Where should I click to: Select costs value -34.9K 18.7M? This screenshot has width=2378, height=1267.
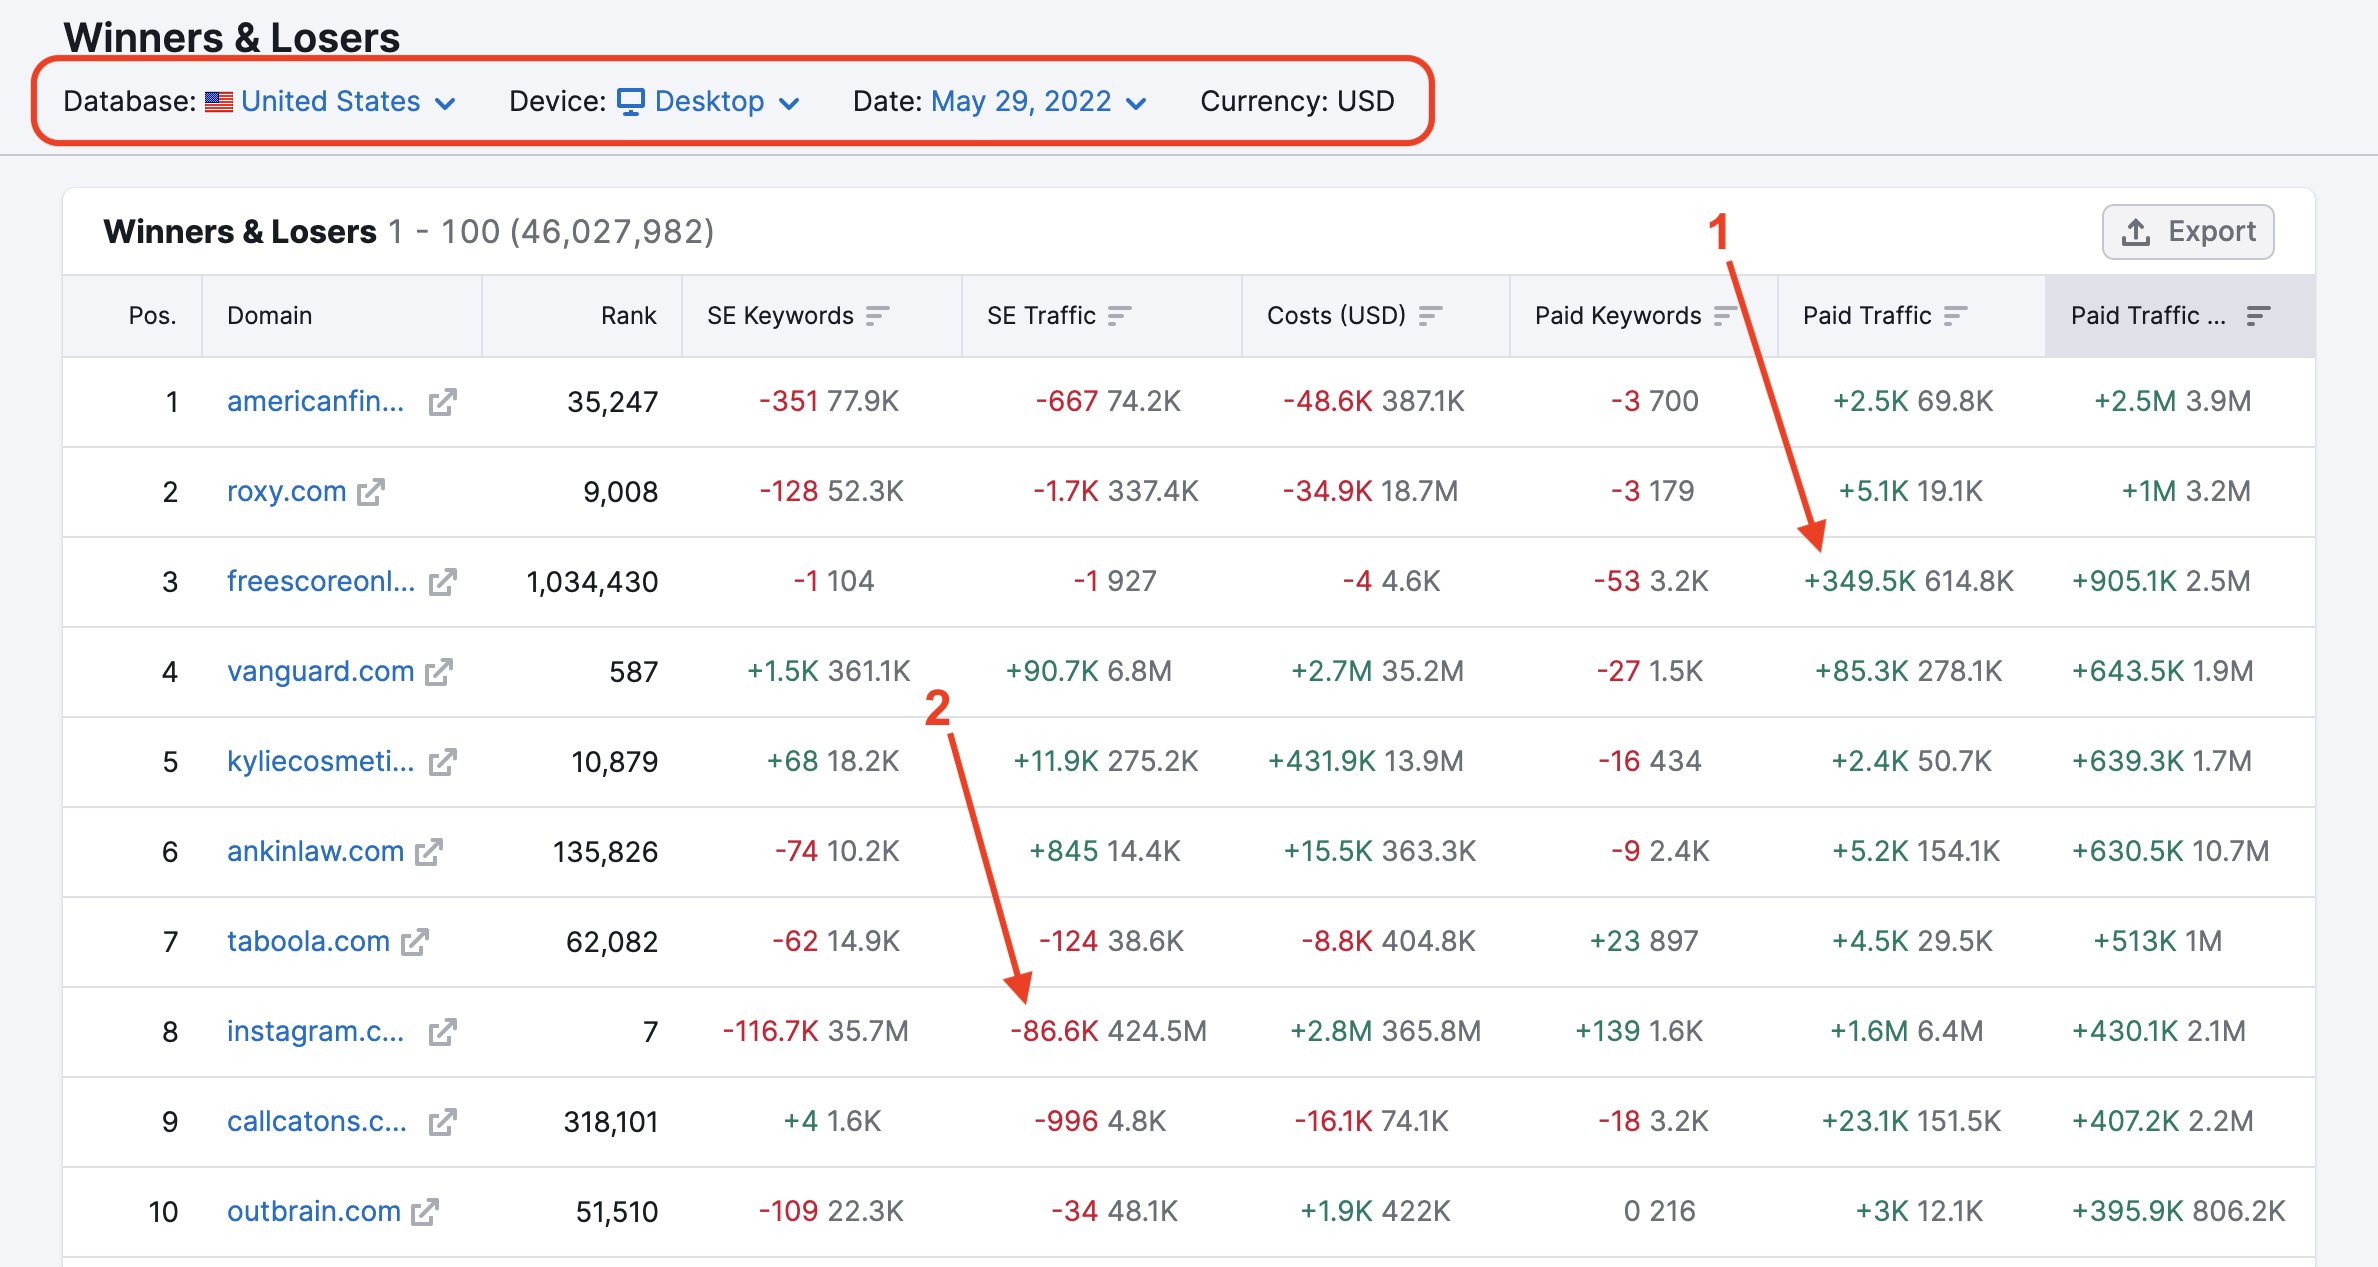click(1370, 491)
